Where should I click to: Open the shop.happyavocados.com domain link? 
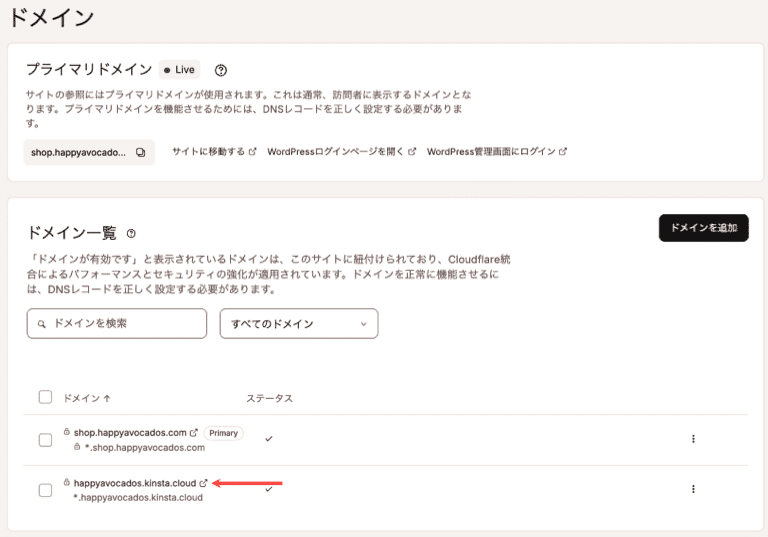(x=130, y=433)
